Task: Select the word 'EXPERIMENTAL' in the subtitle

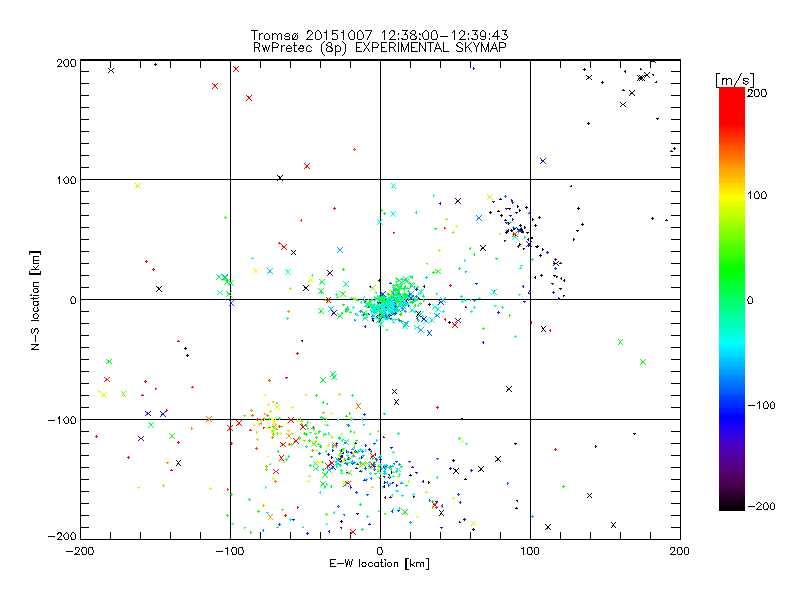Action: pyautogui.click(x=402, y=47)
